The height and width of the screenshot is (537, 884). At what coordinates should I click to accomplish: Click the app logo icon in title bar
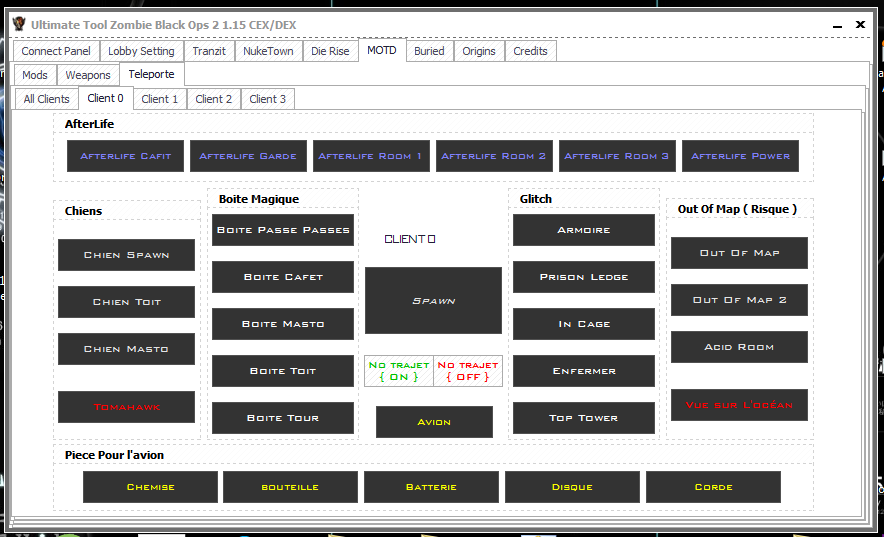click(x=19, y=24)
